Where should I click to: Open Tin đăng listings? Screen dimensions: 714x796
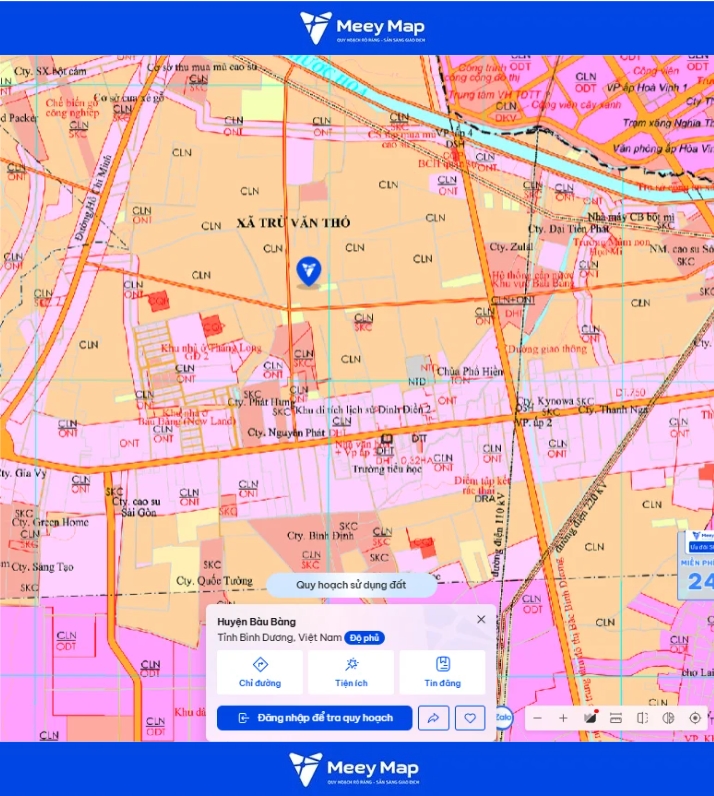click(442, 672)
